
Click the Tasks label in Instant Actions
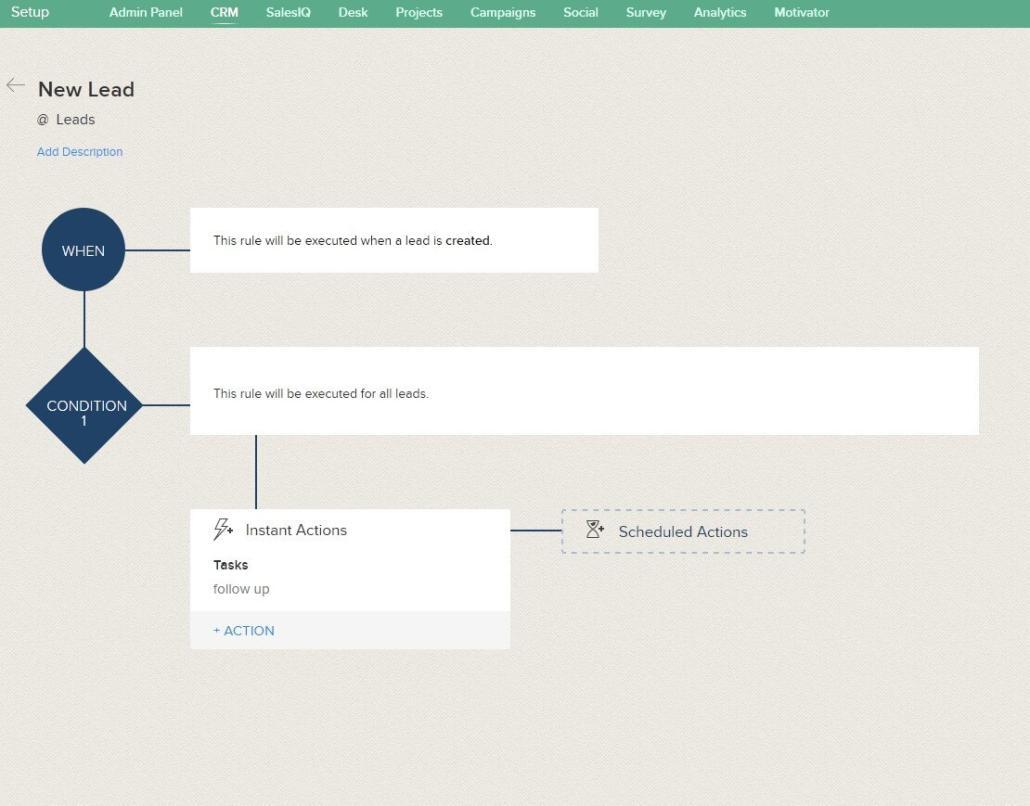[231, 565]
